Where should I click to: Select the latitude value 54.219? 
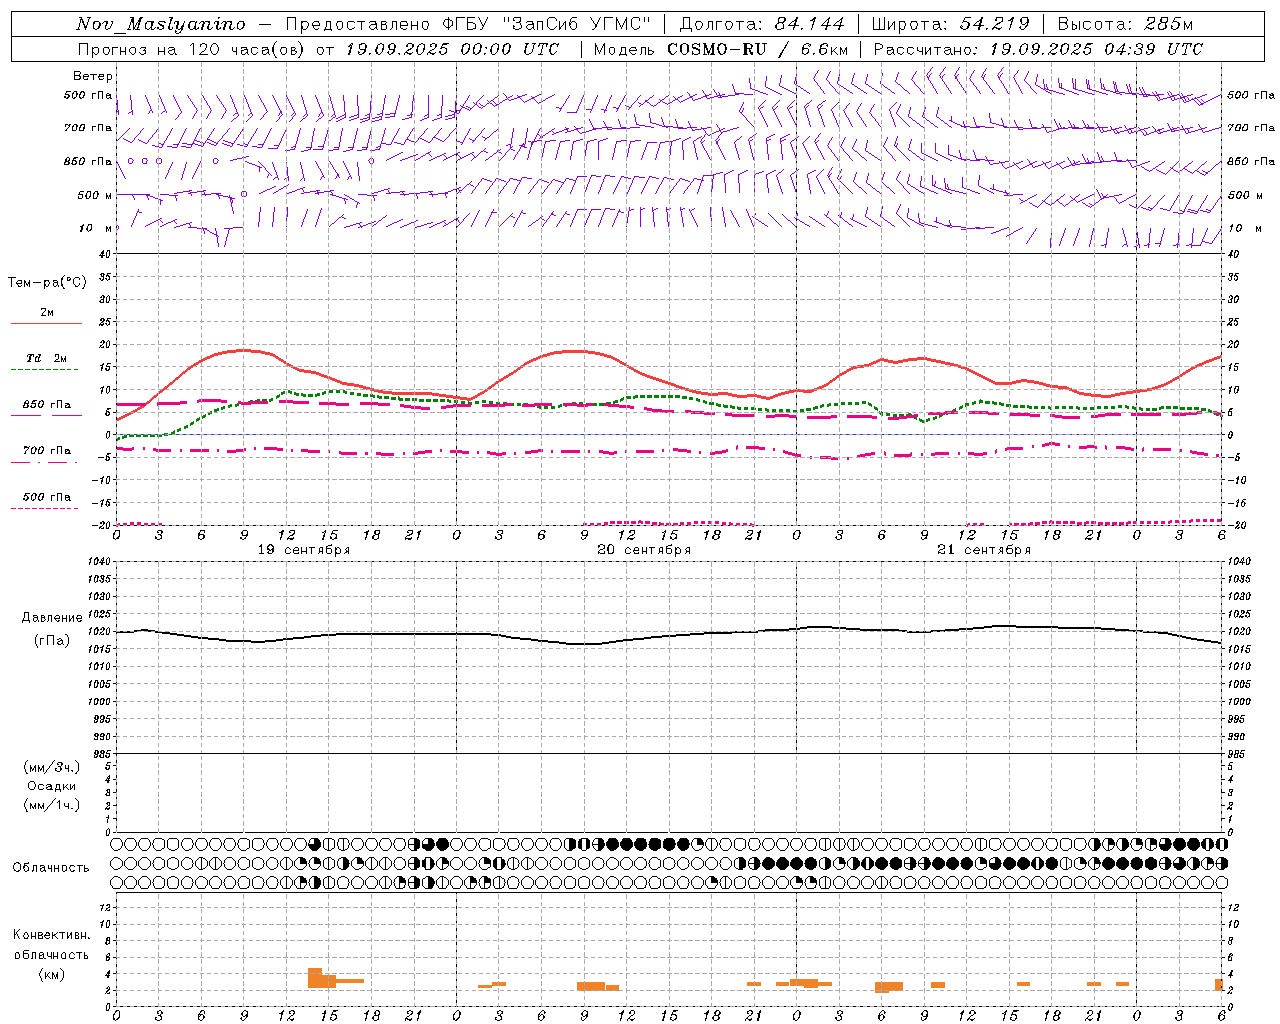pos(994,24)
